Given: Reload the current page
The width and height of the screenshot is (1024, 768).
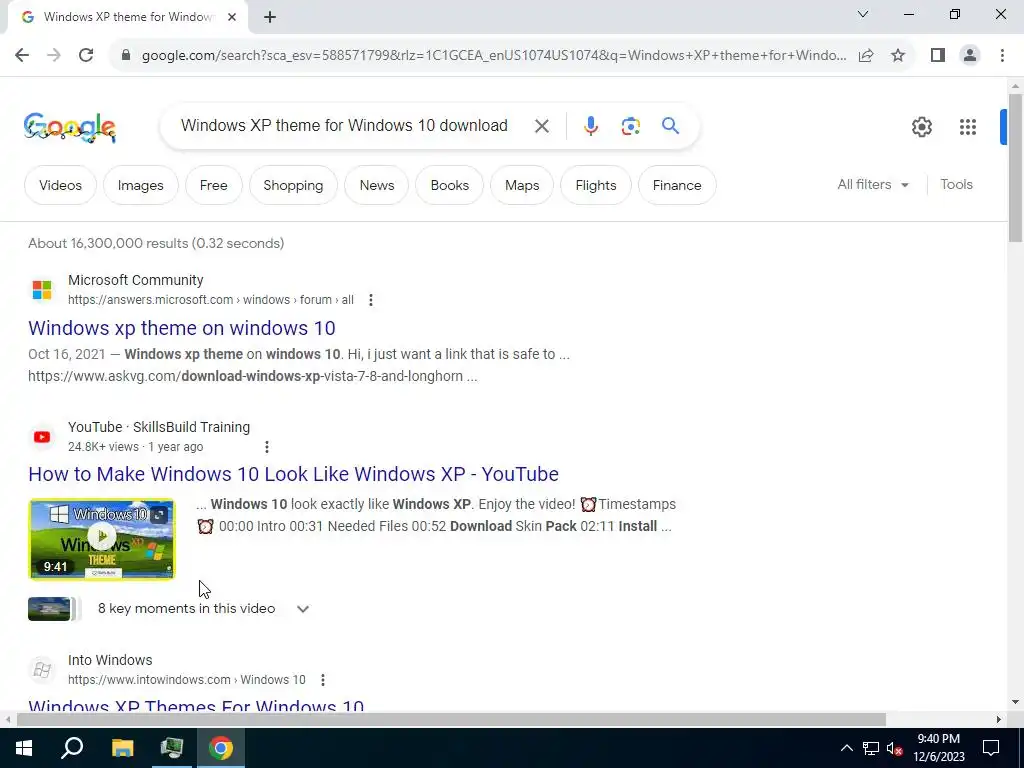Looking at the screenshot, I should pos(86,55).
